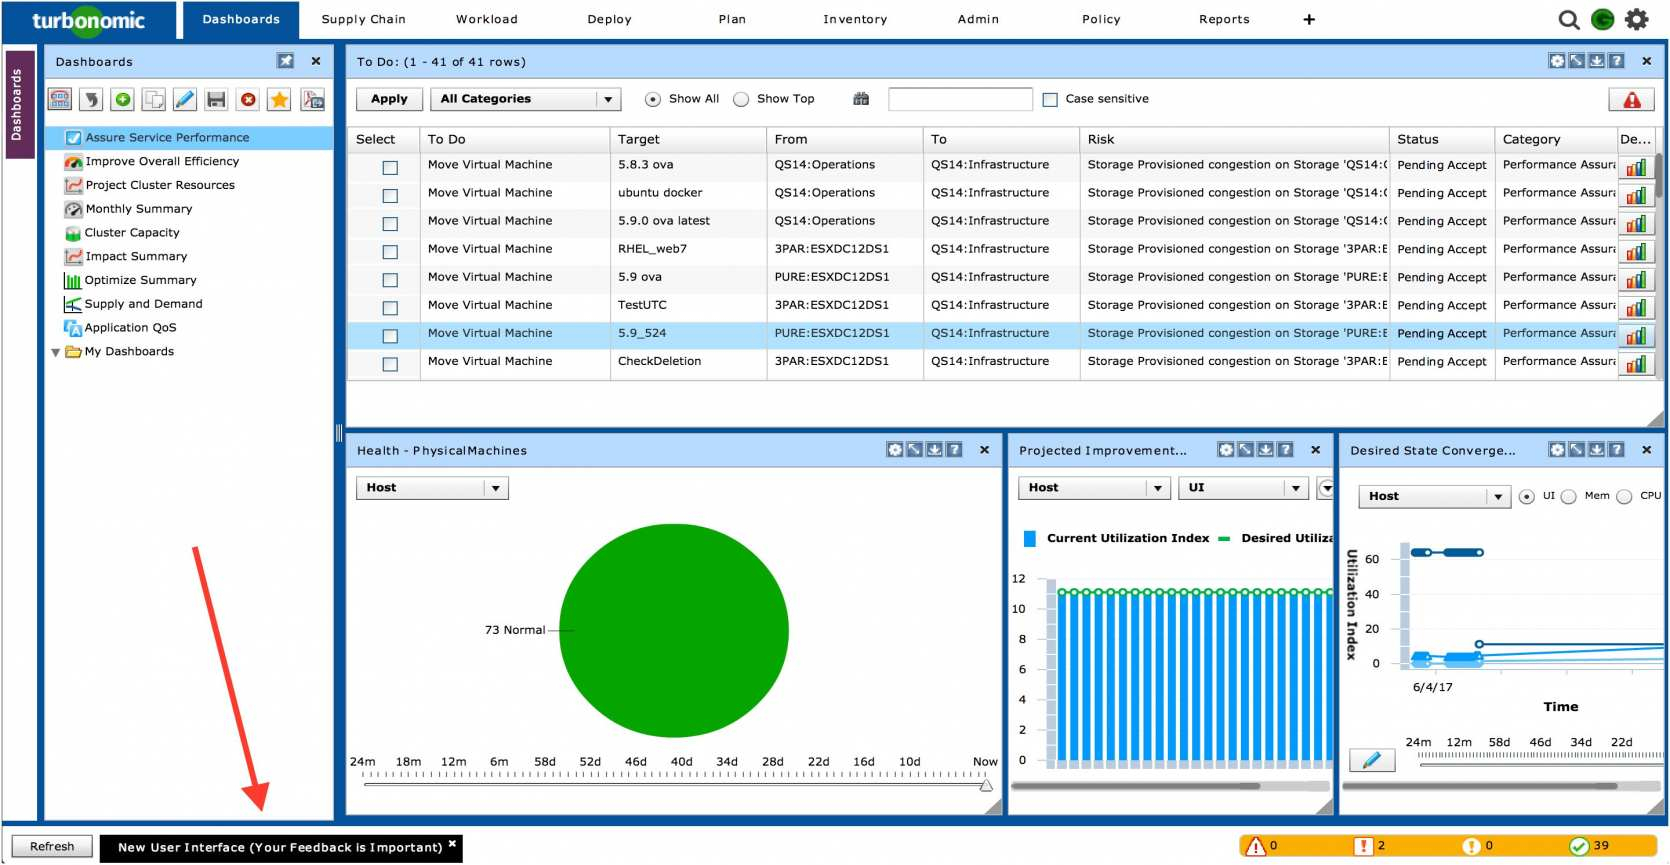Expand the My Dashboards folder

(x=56, y=352)
